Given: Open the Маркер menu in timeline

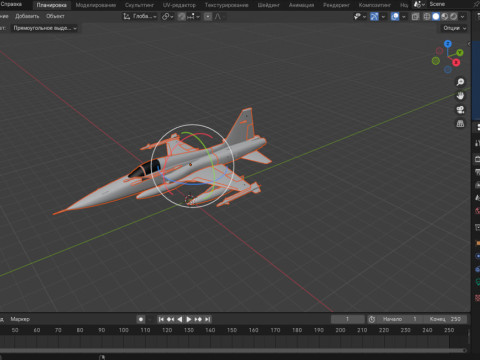Looking at the screenshot, I should [20, 319].
